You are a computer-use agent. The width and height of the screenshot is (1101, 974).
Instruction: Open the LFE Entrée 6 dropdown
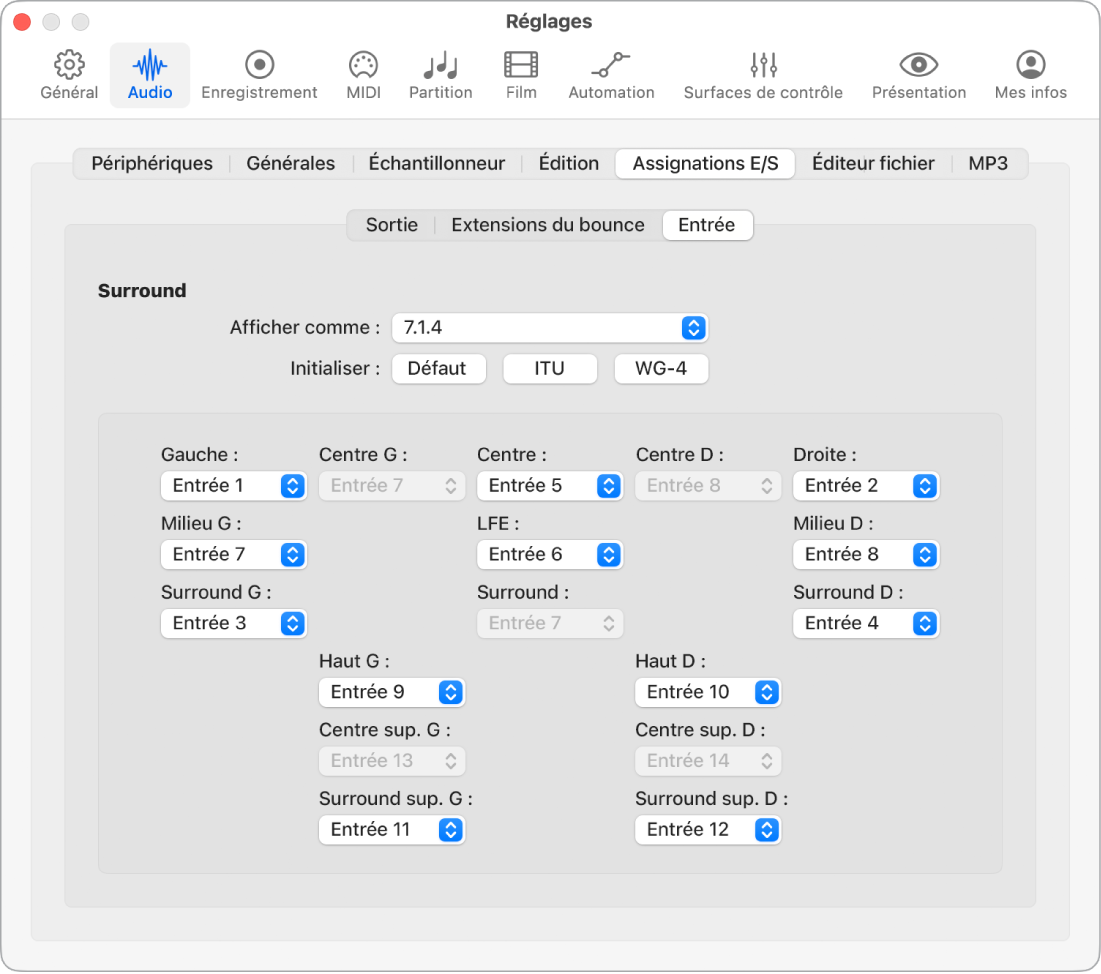tap(549, 555)
